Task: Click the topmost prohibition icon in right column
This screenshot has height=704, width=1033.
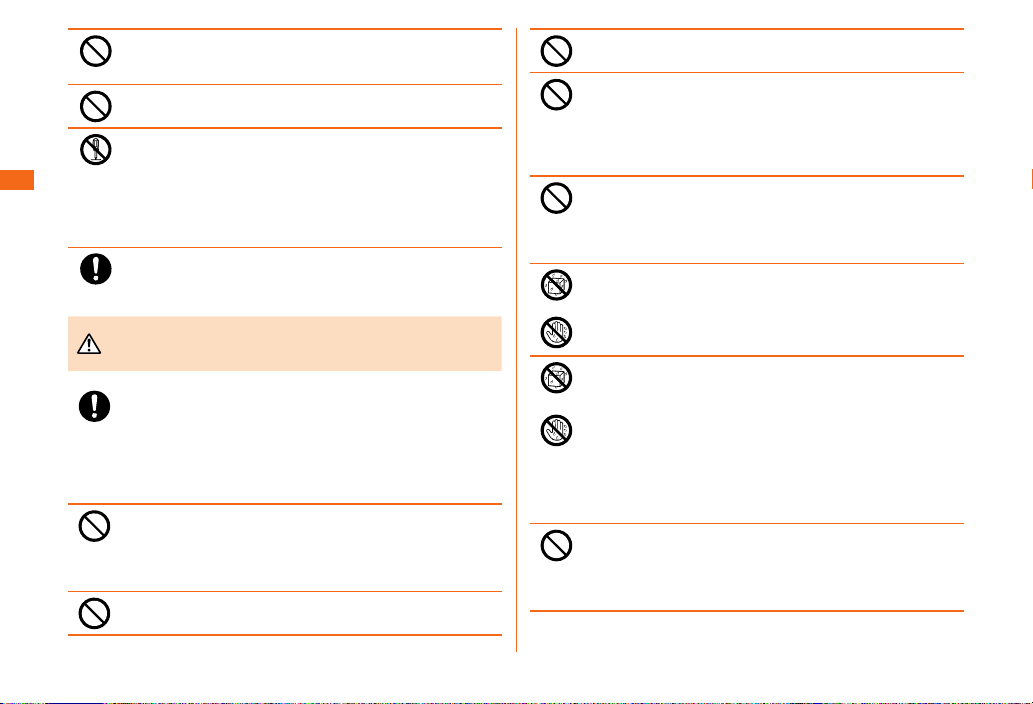Action: pyautogui.click(x=556, y=51)
